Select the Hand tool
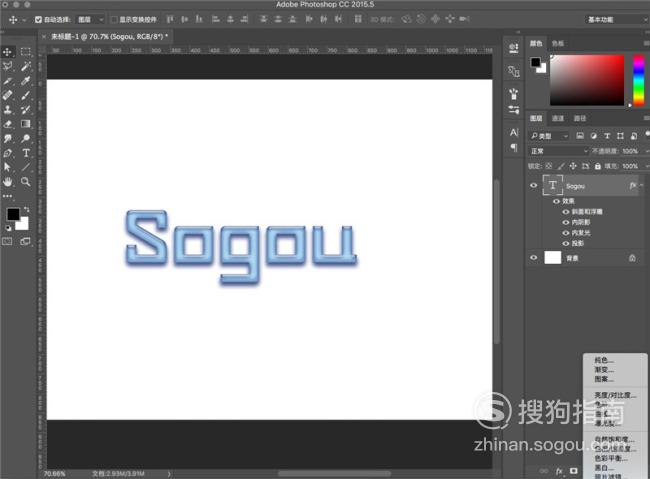This screenshot has width=650, height=479. [x=7, y=182]
